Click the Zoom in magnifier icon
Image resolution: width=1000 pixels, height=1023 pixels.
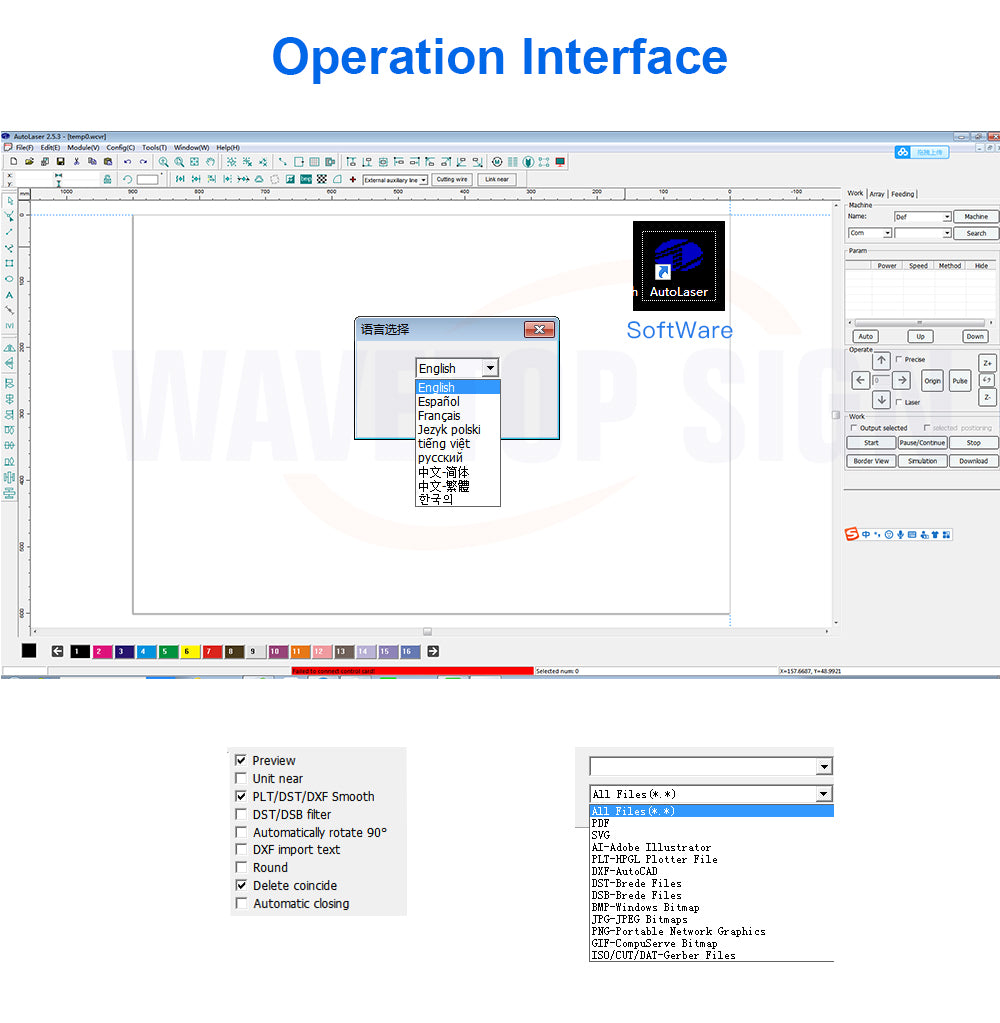[x=163, y=162]
